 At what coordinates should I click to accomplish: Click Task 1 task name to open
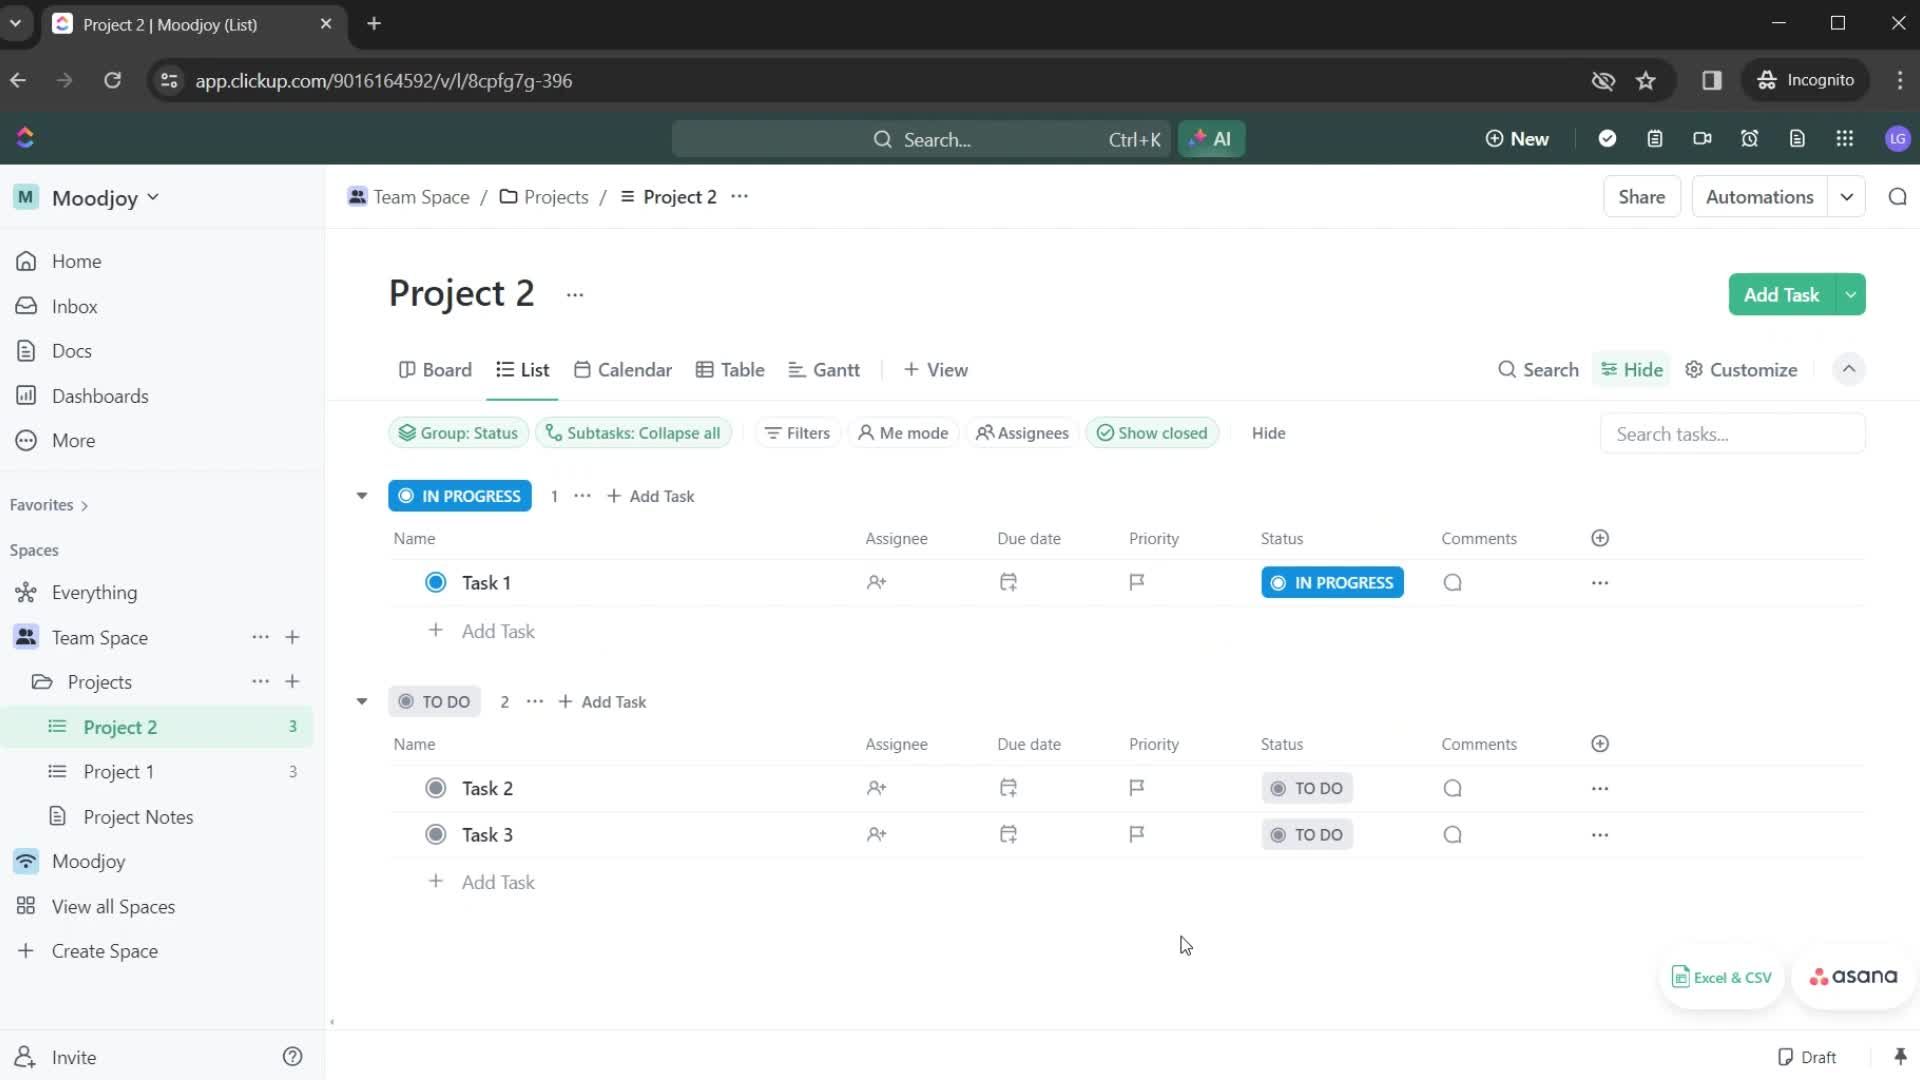(485, 582)
